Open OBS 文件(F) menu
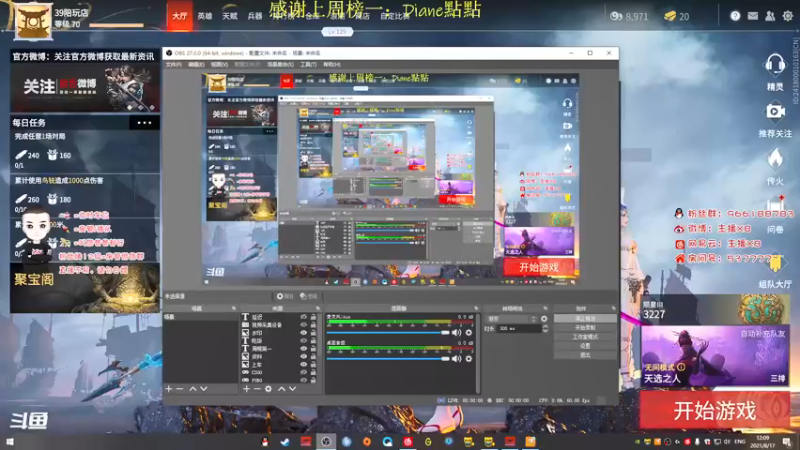This screenshot has width=800, height=450. click(173, 65)
